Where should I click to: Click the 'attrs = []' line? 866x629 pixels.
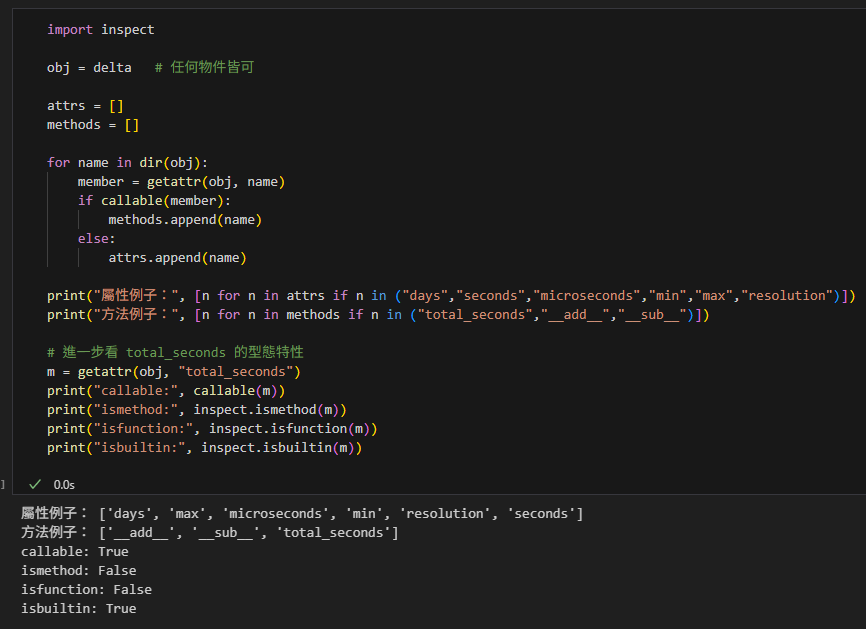(x=85, y=105)
